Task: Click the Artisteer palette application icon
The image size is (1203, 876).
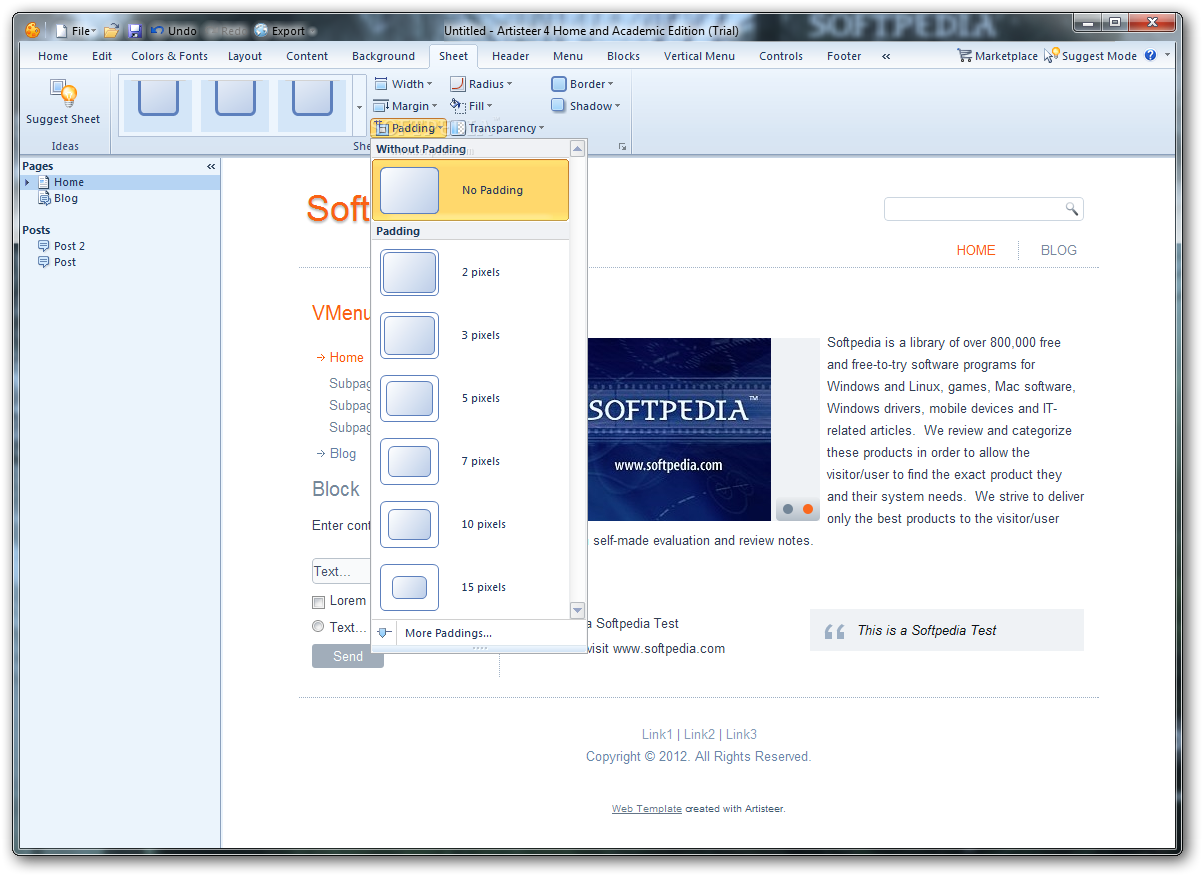Action: point(33,31)
